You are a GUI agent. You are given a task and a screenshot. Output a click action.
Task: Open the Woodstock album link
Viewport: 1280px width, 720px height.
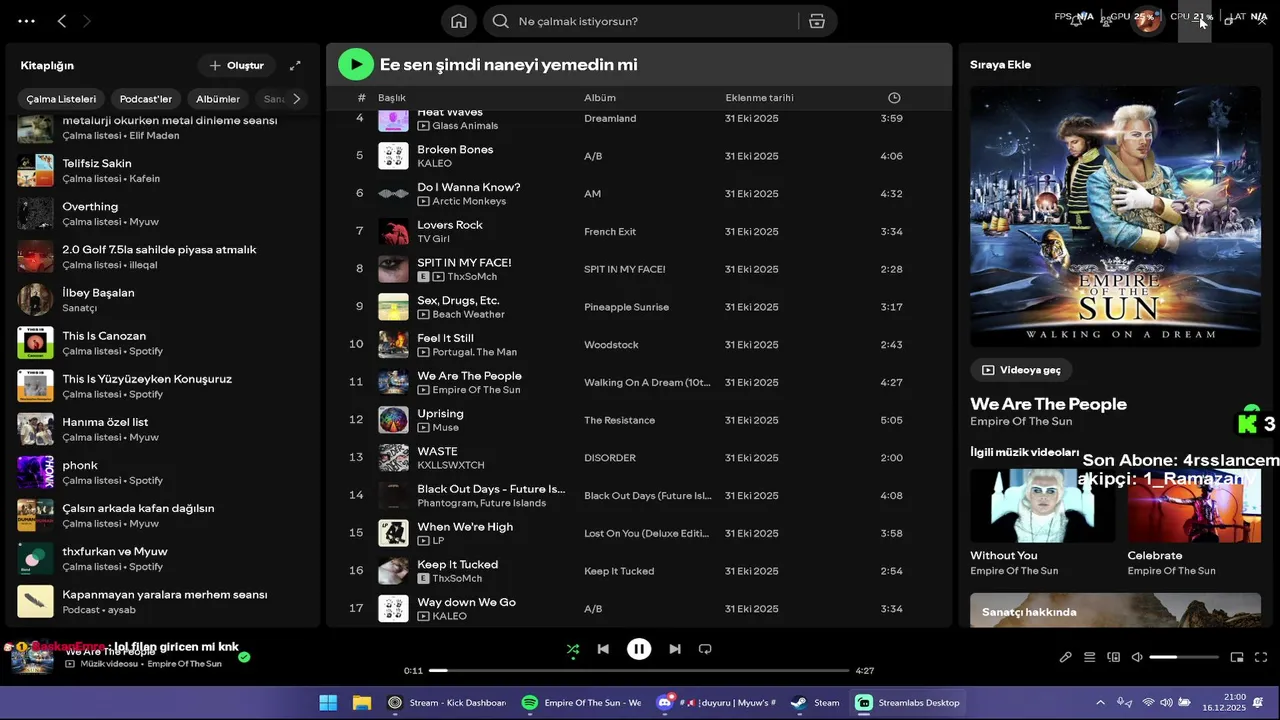tap(611, 345)
